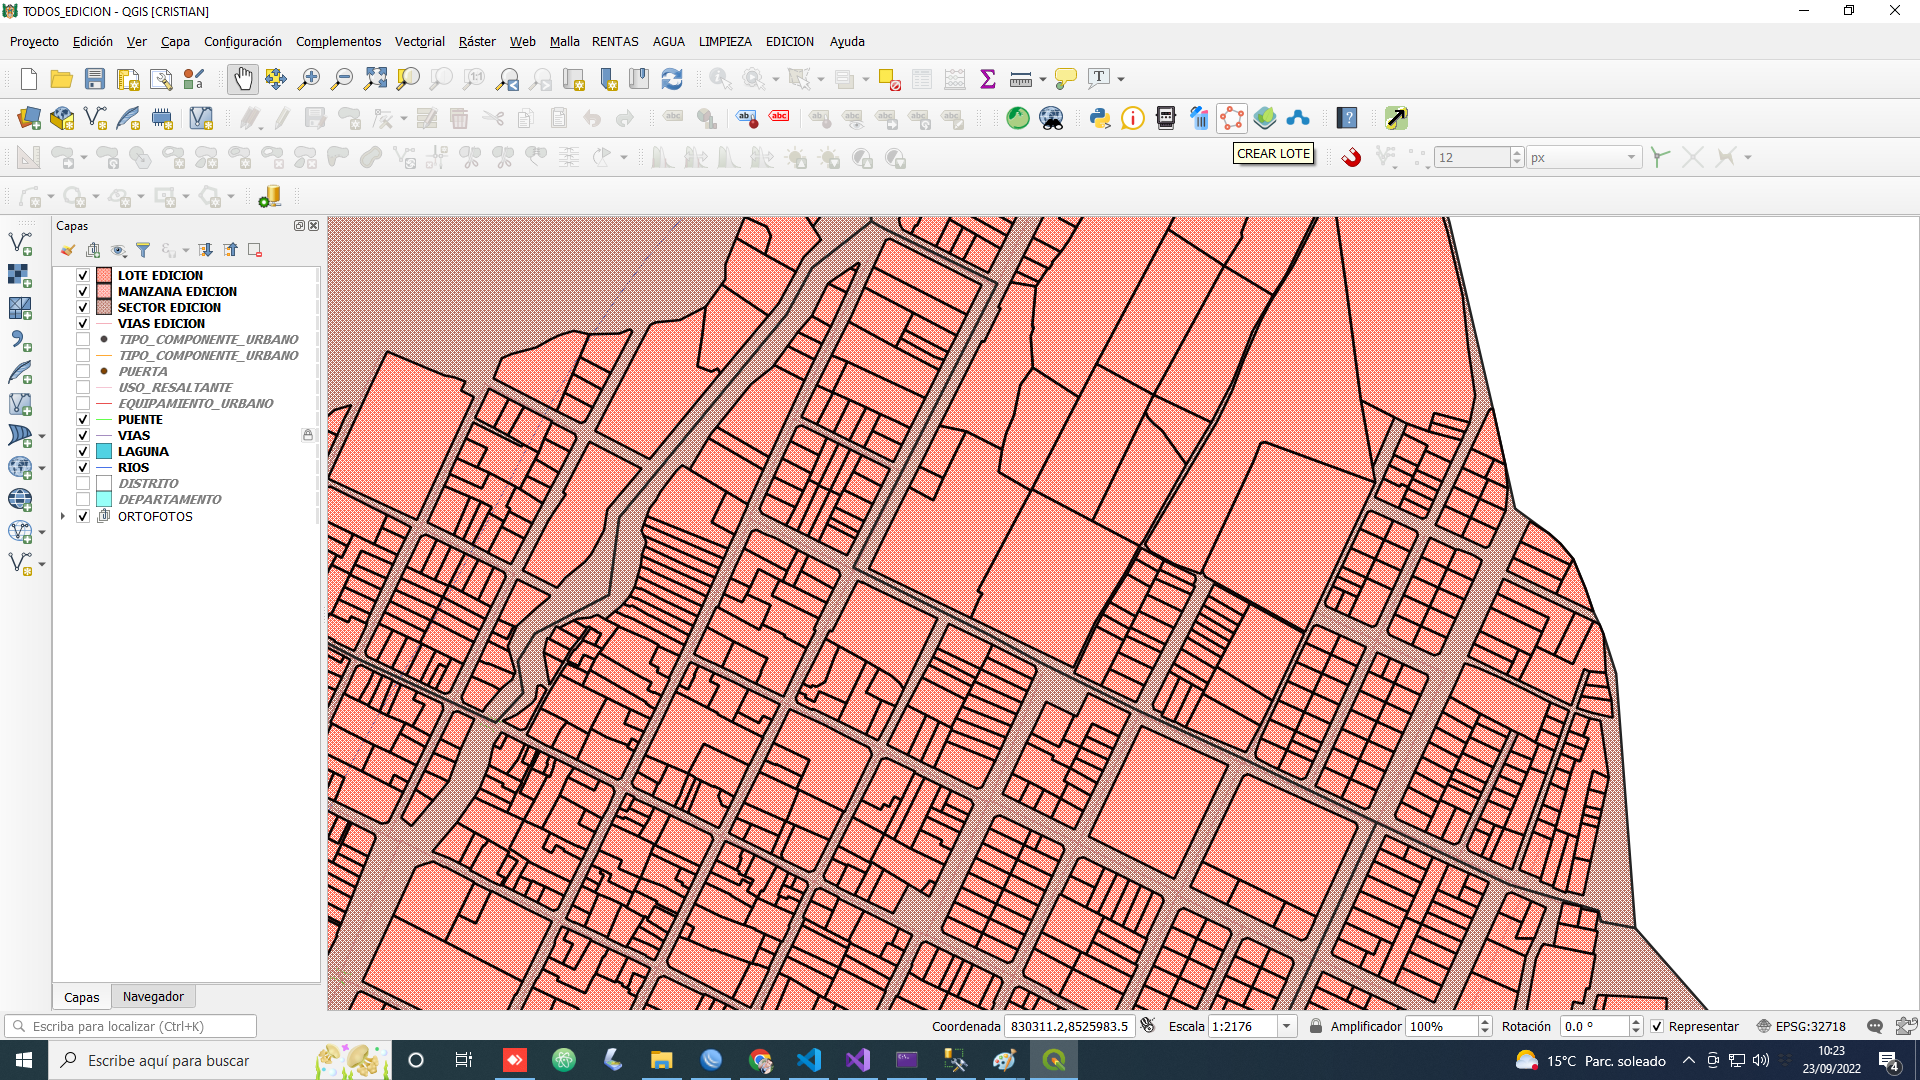Click the Coordenada input field
The width and height of the screenshot is (1920, 1080).
coord(1068,1026)
